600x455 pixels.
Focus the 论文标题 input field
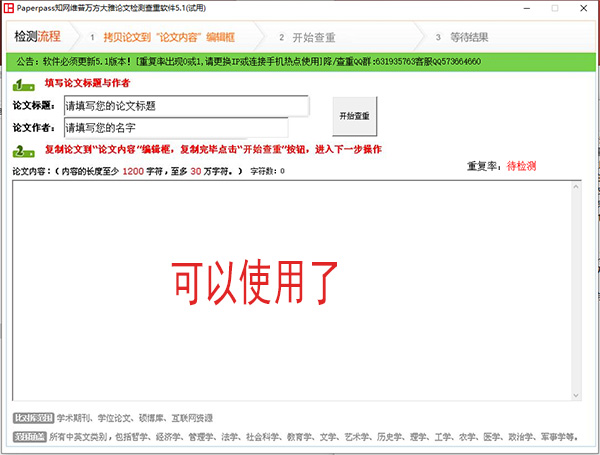[186, 106]
